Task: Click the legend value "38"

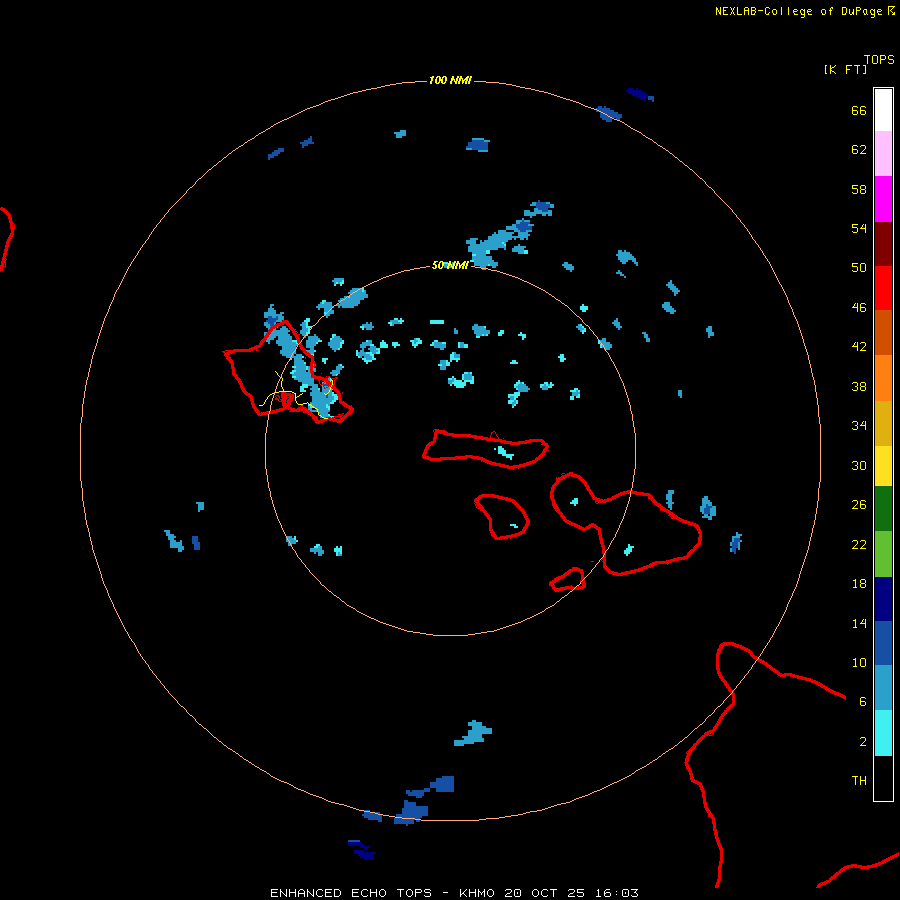Action: (x=859, y=386)
